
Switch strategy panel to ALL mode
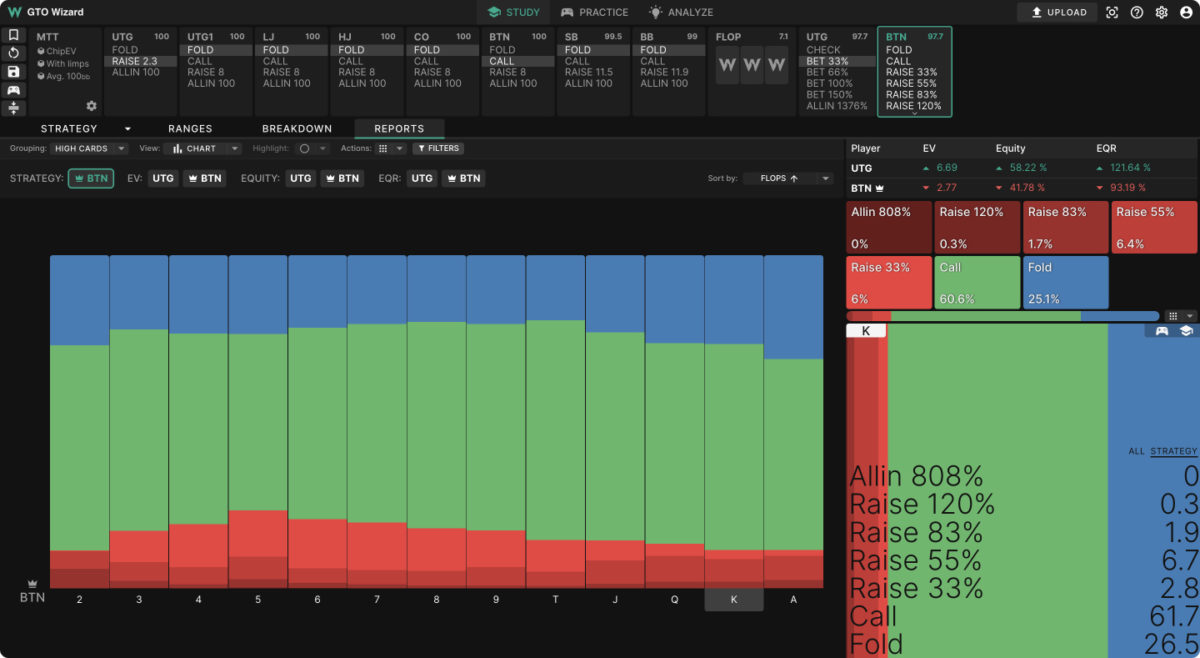[x=1136, y=451]
